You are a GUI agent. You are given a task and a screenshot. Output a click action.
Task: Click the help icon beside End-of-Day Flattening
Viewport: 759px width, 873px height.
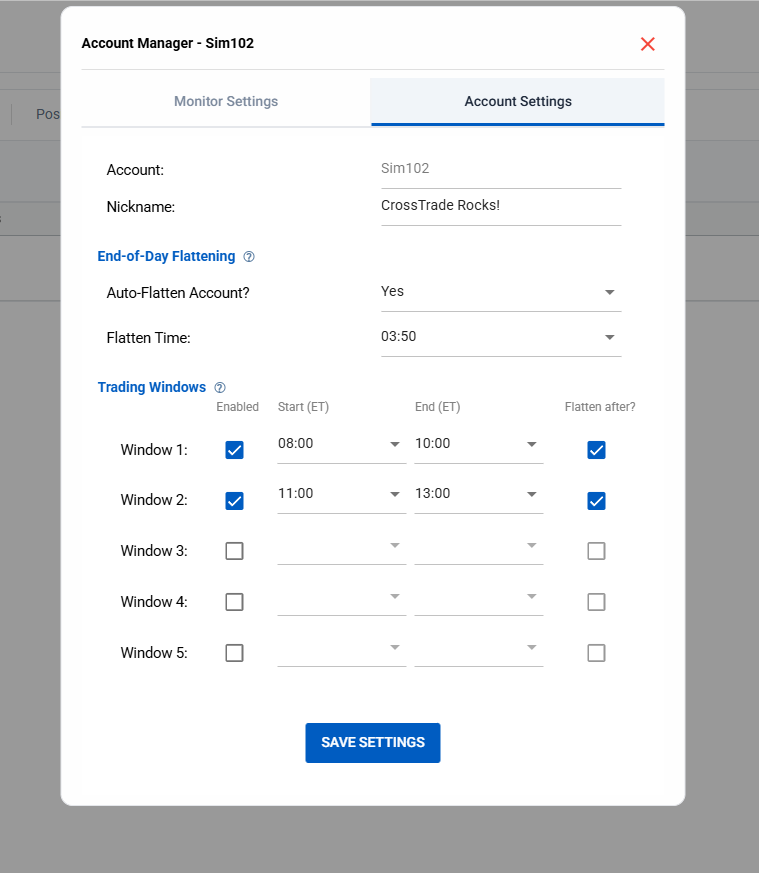point(249,257)
